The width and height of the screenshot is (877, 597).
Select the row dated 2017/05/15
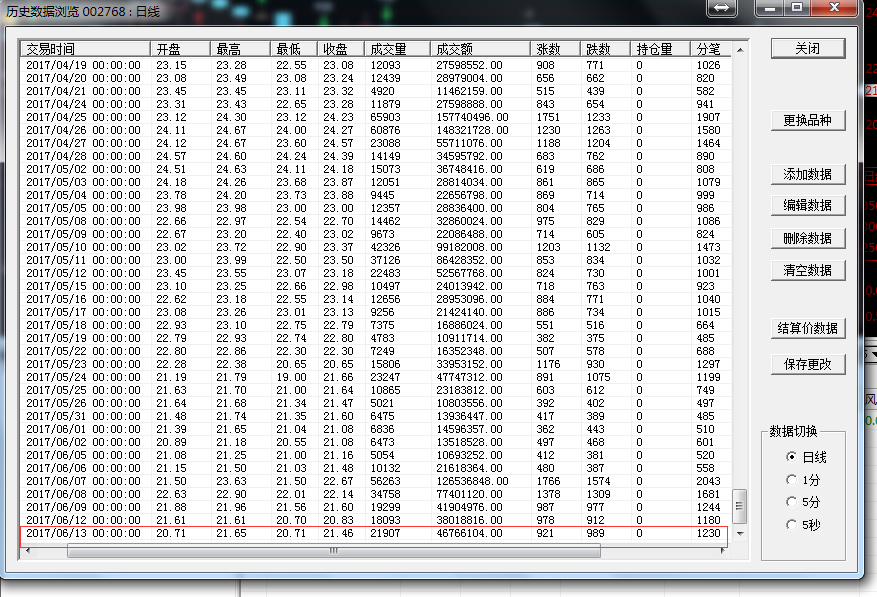pos(374,286)
